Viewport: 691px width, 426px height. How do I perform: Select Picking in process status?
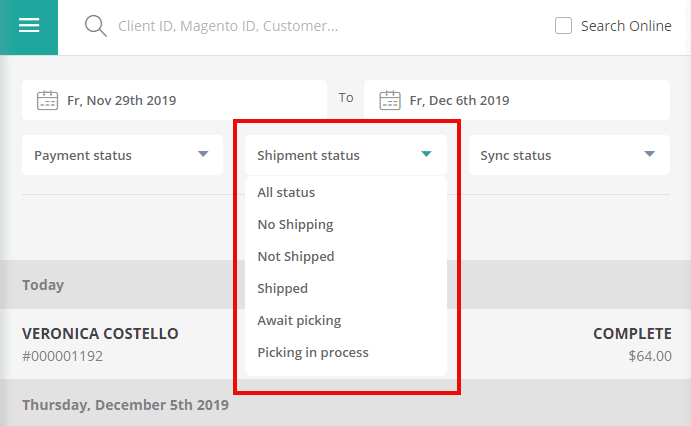pyautogui.click(x=313, y=352)
